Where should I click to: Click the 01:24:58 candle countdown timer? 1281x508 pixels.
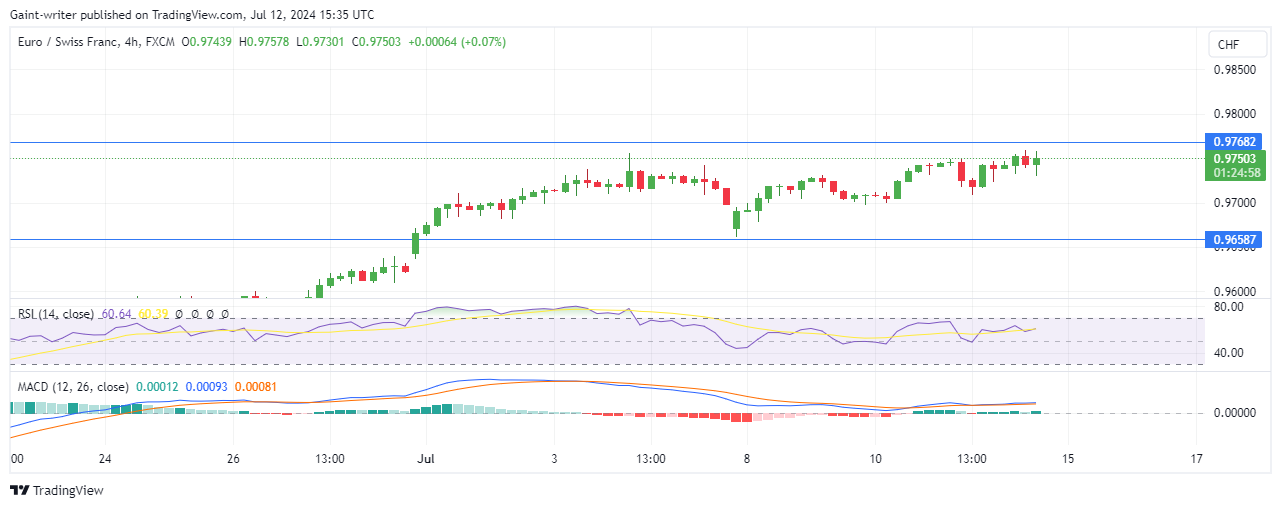point(1236,172)
